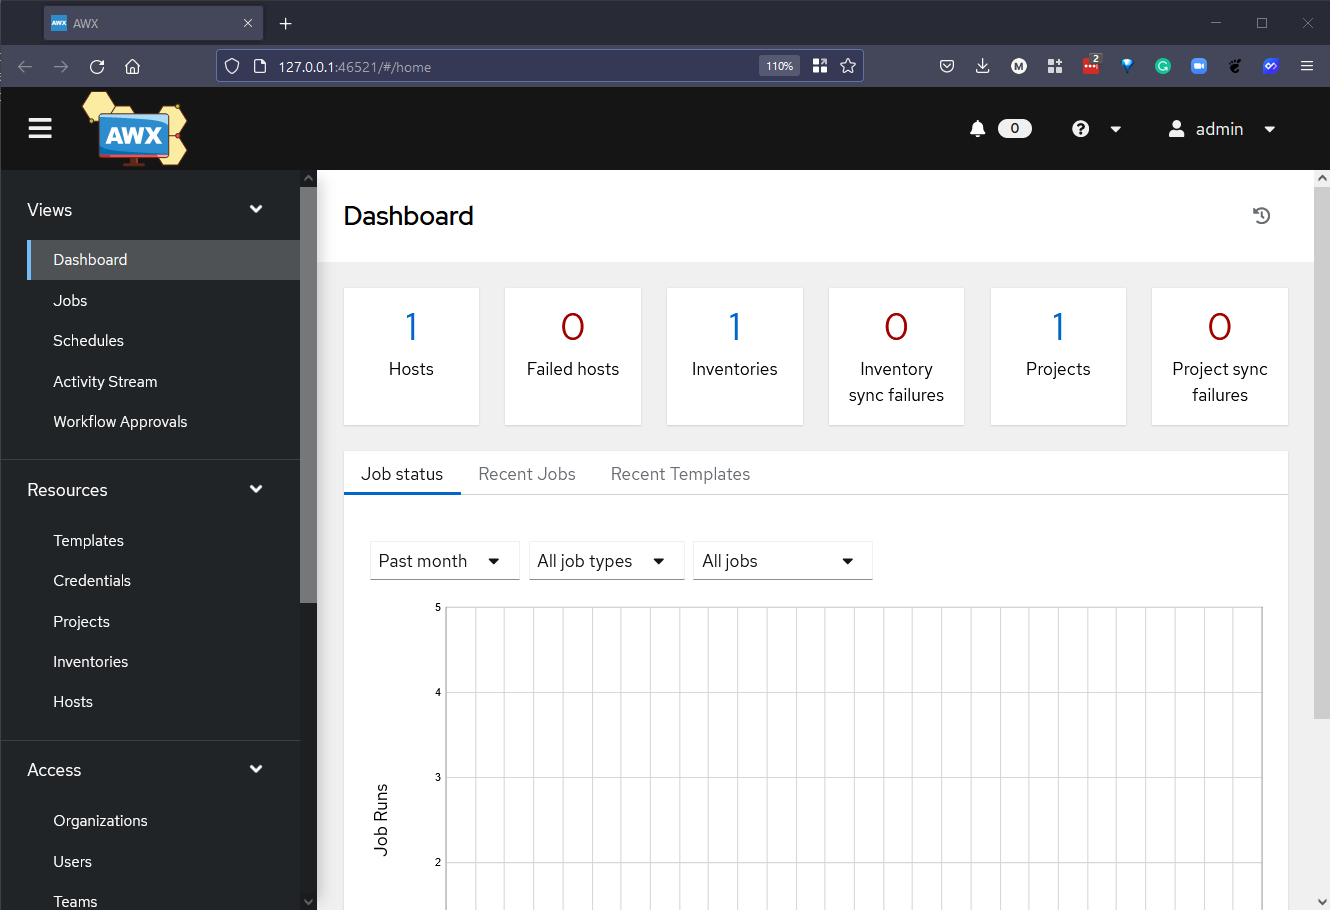This screenshot has width=1330, height=910.
Task: Open Templates from the sidebar
Action: tap(88, 540)
